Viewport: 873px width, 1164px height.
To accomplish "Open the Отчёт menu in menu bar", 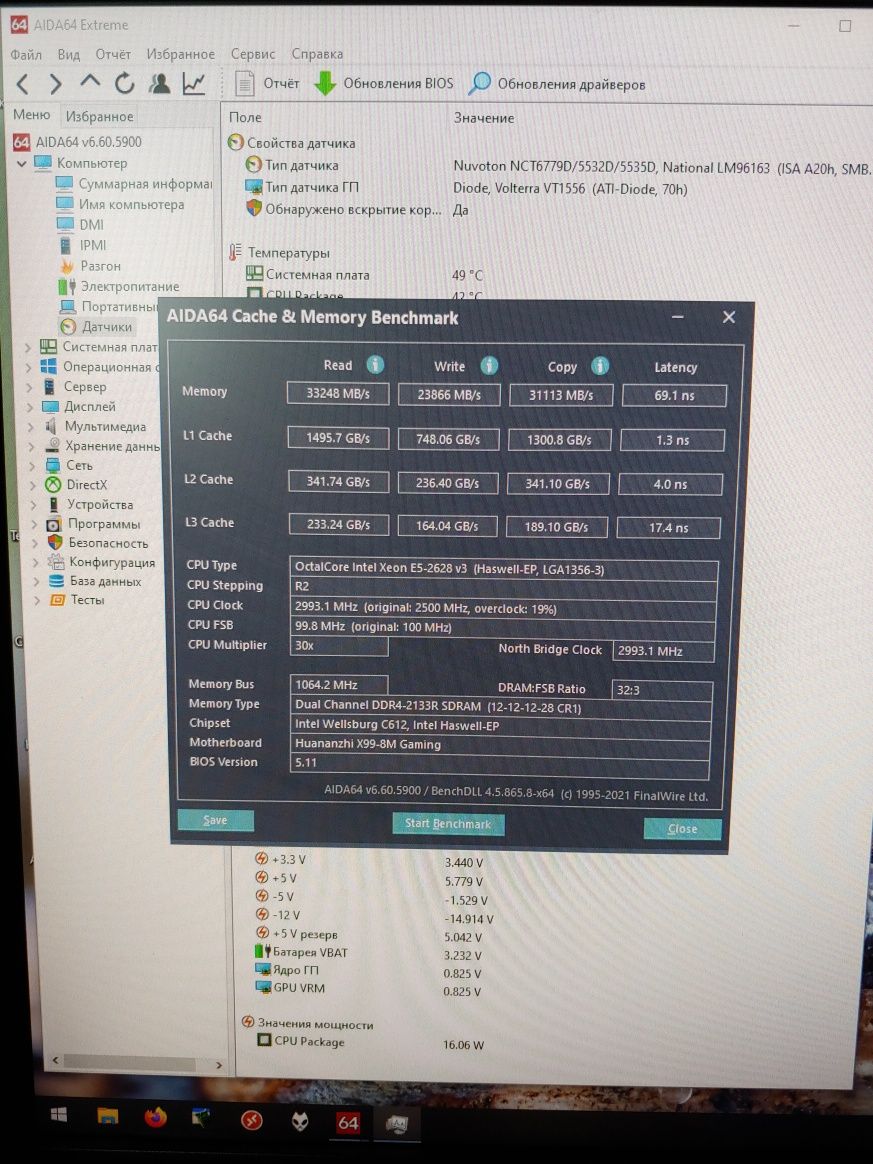I will (113, 54).
